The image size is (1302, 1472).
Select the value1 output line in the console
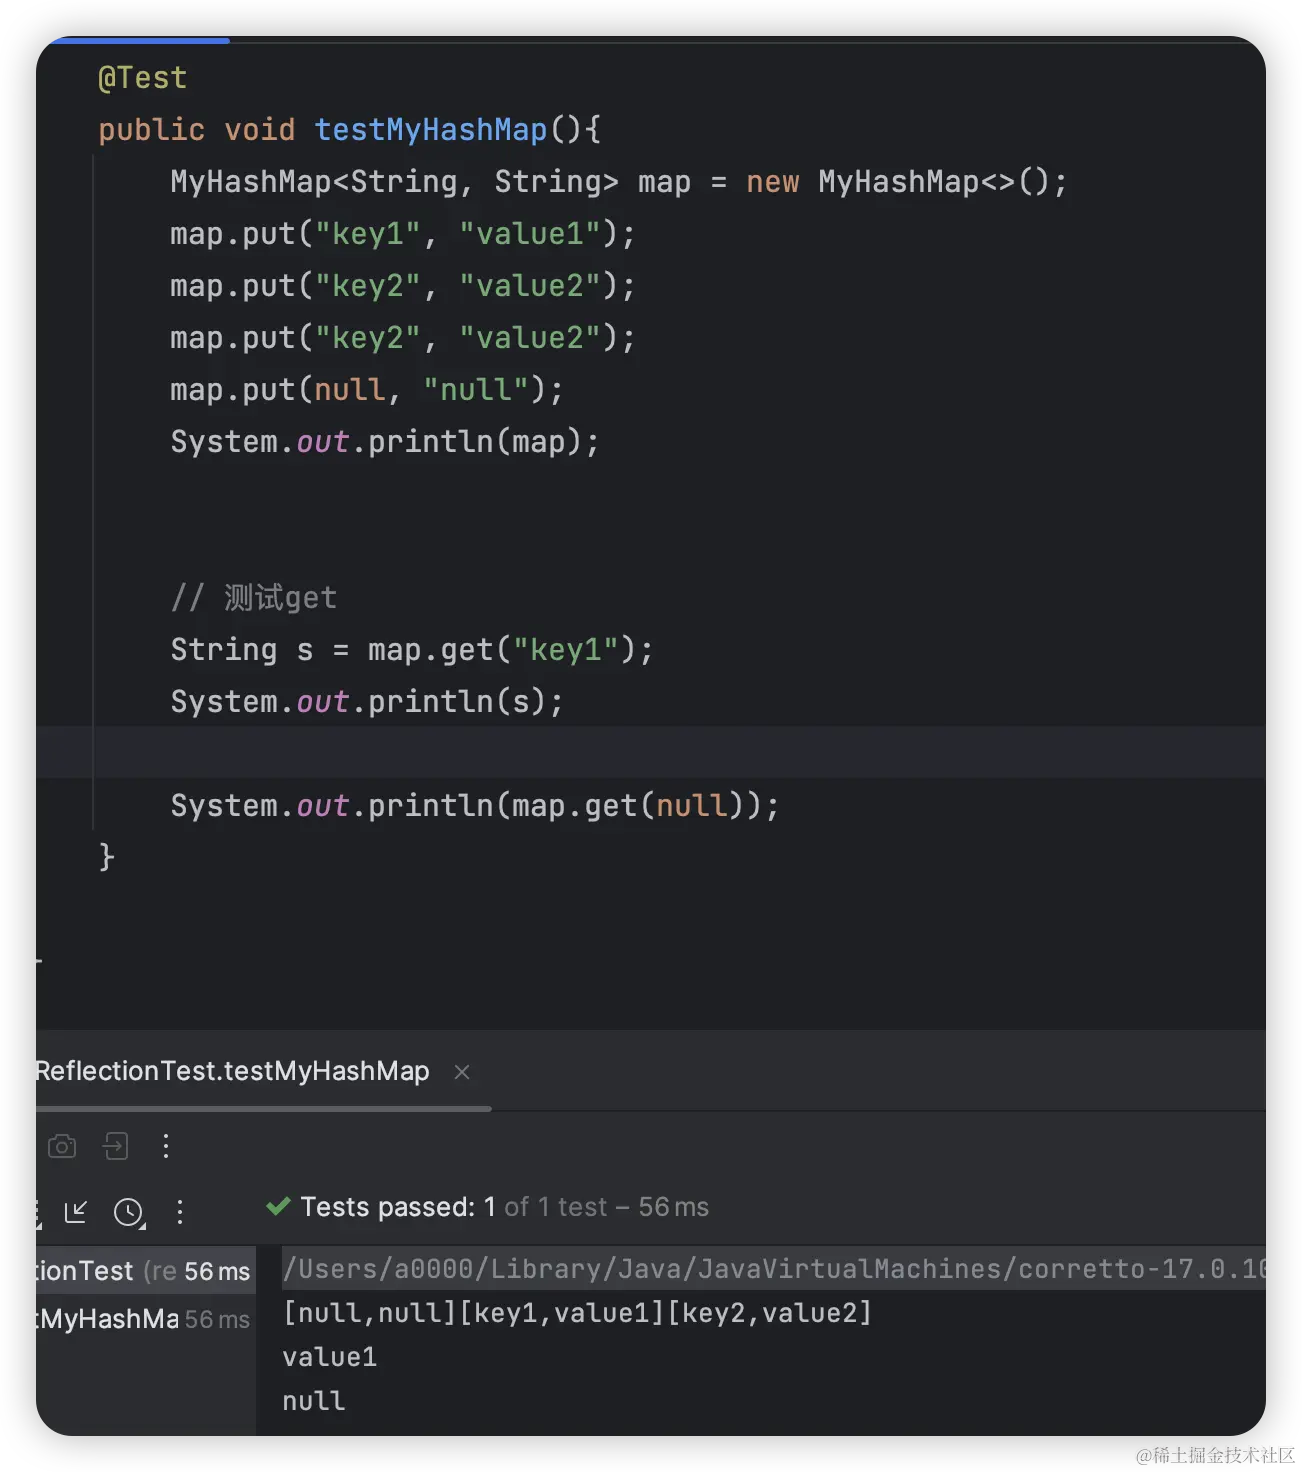[329, 1356]
